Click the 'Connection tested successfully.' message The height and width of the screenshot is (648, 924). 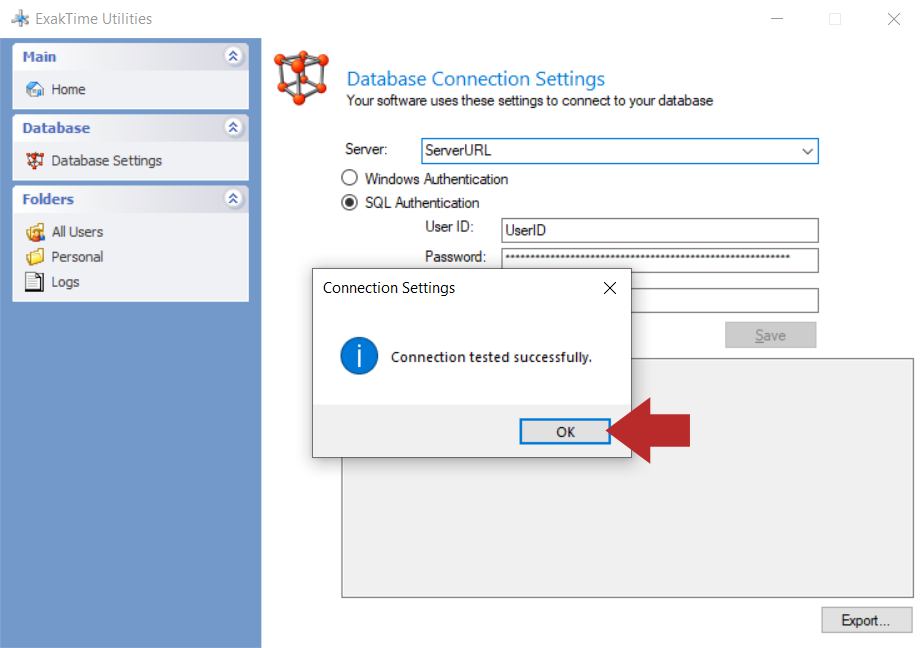(x=491, y=358)
